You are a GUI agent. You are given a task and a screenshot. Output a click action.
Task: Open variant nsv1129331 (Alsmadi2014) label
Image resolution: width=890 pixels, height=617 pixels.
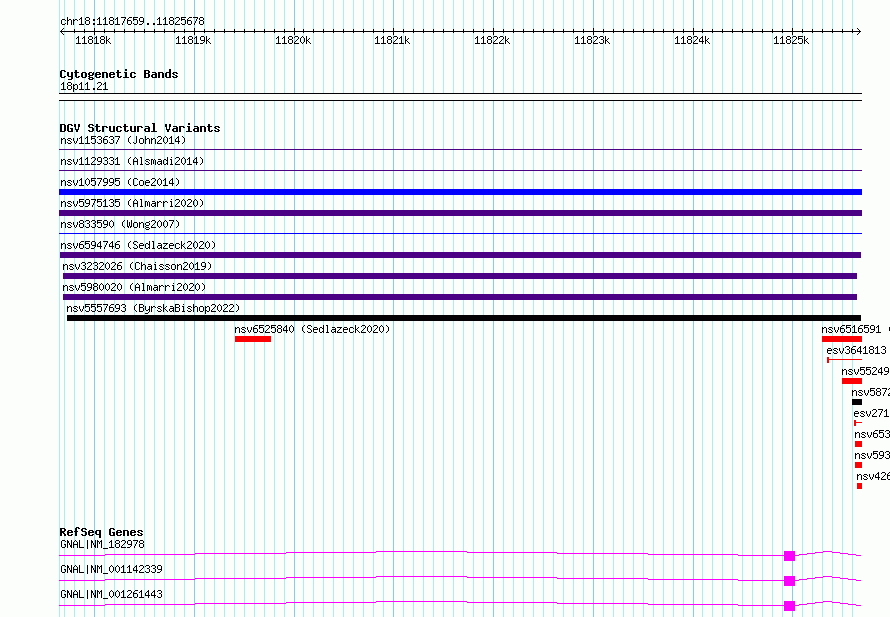132,161
